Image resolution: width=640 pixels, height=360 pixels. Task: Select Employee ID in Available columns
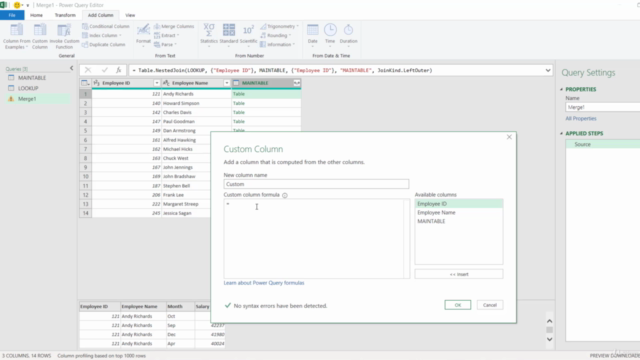pyautogui.click(x=459, y=204)
